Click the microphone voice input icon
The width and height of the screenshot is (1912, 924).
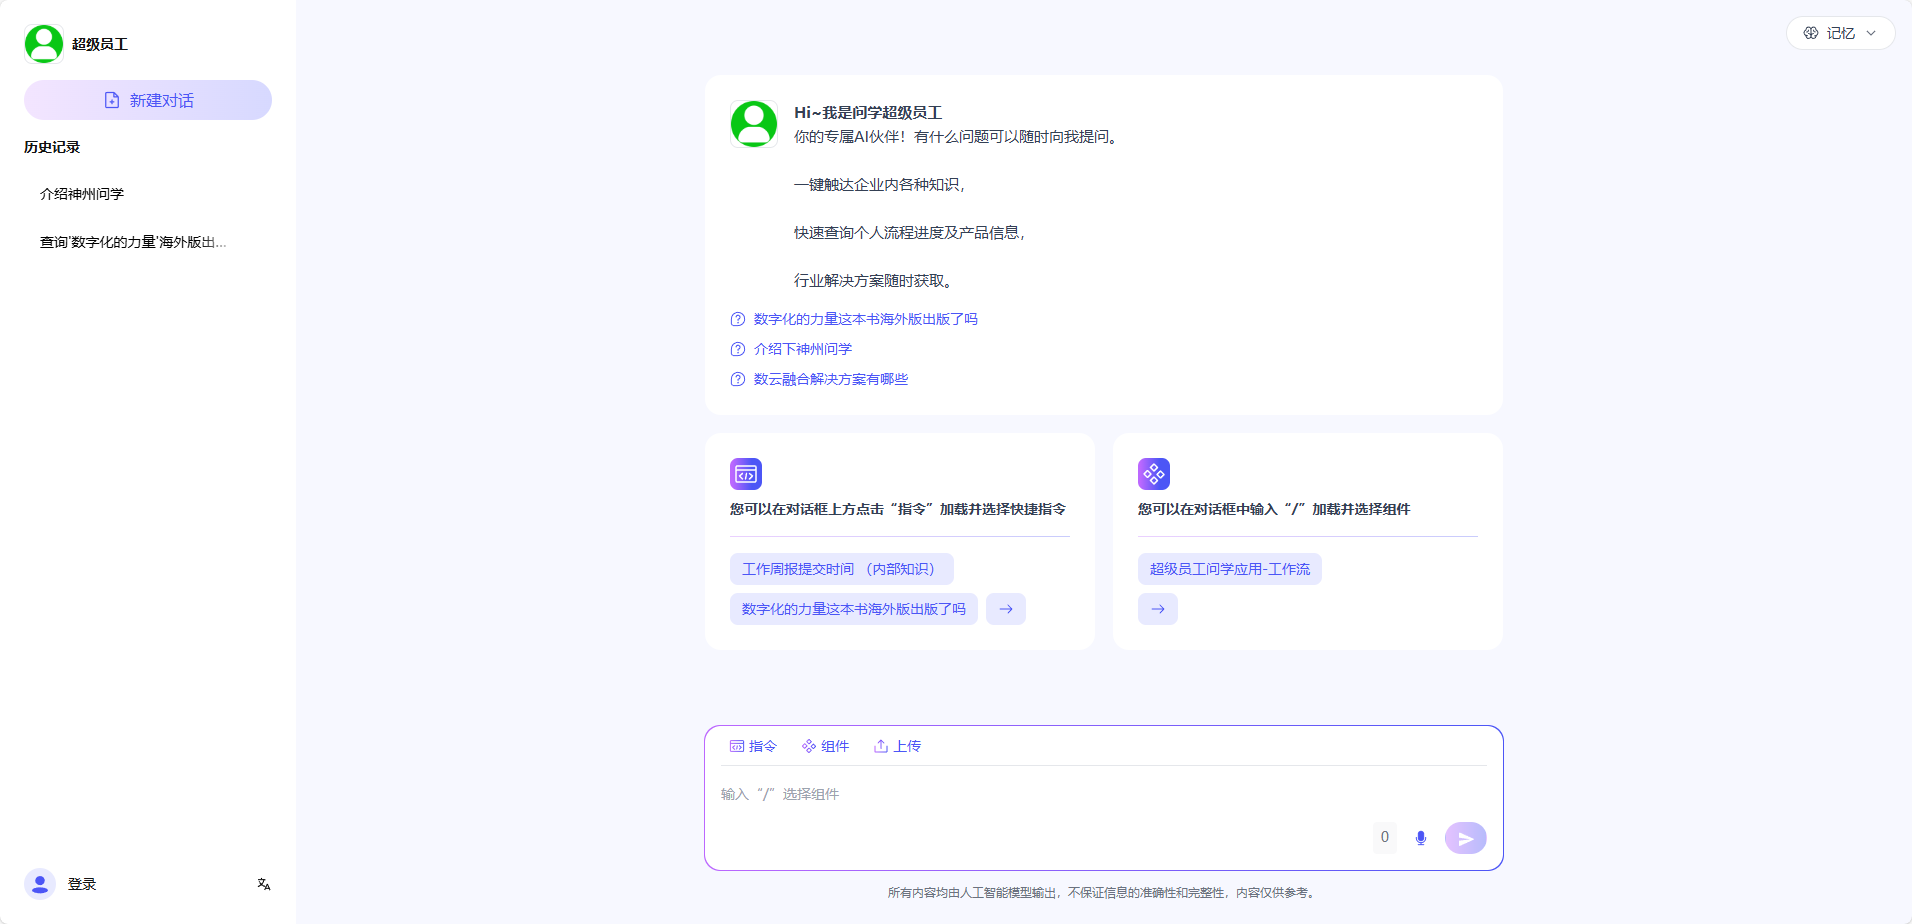(1420, 838)
